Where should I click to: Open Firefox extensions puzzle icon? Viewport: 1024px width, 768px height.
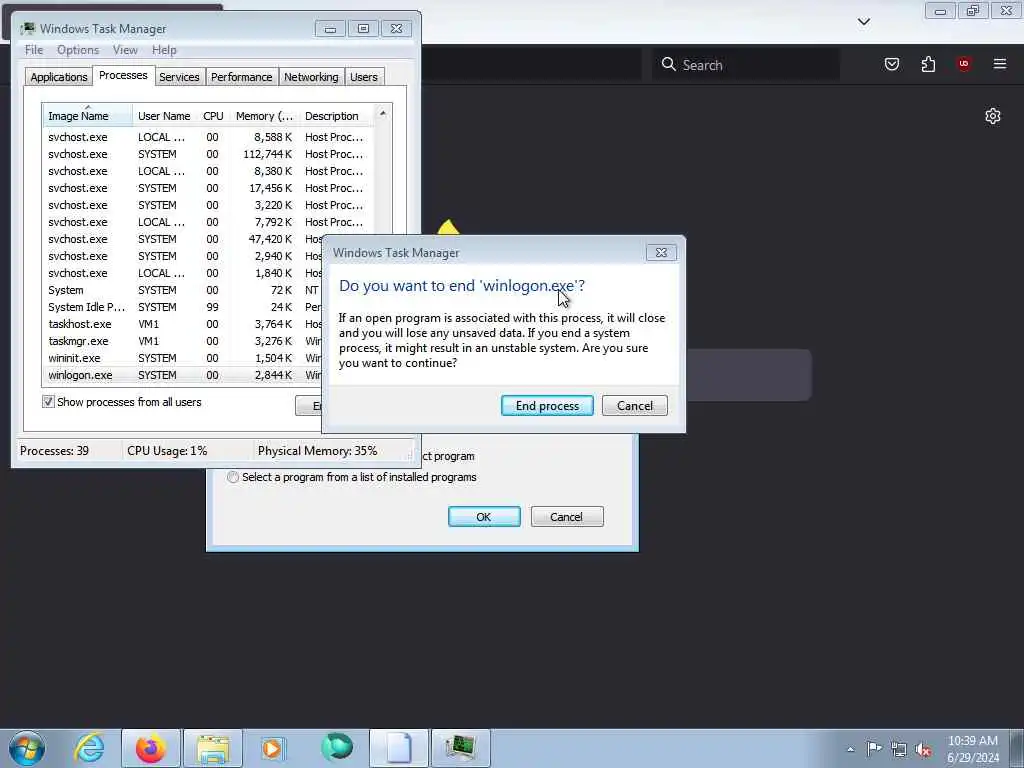click(928, 64)
